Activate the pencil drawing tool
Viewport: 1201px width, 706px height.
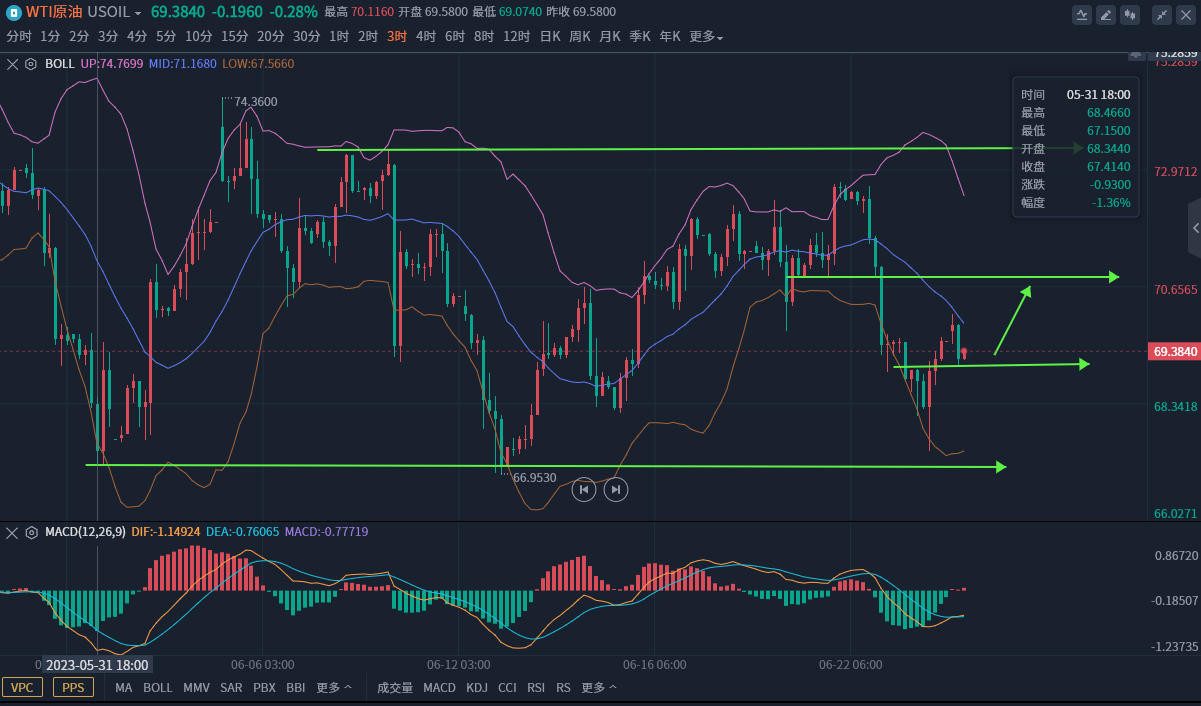1106,14
